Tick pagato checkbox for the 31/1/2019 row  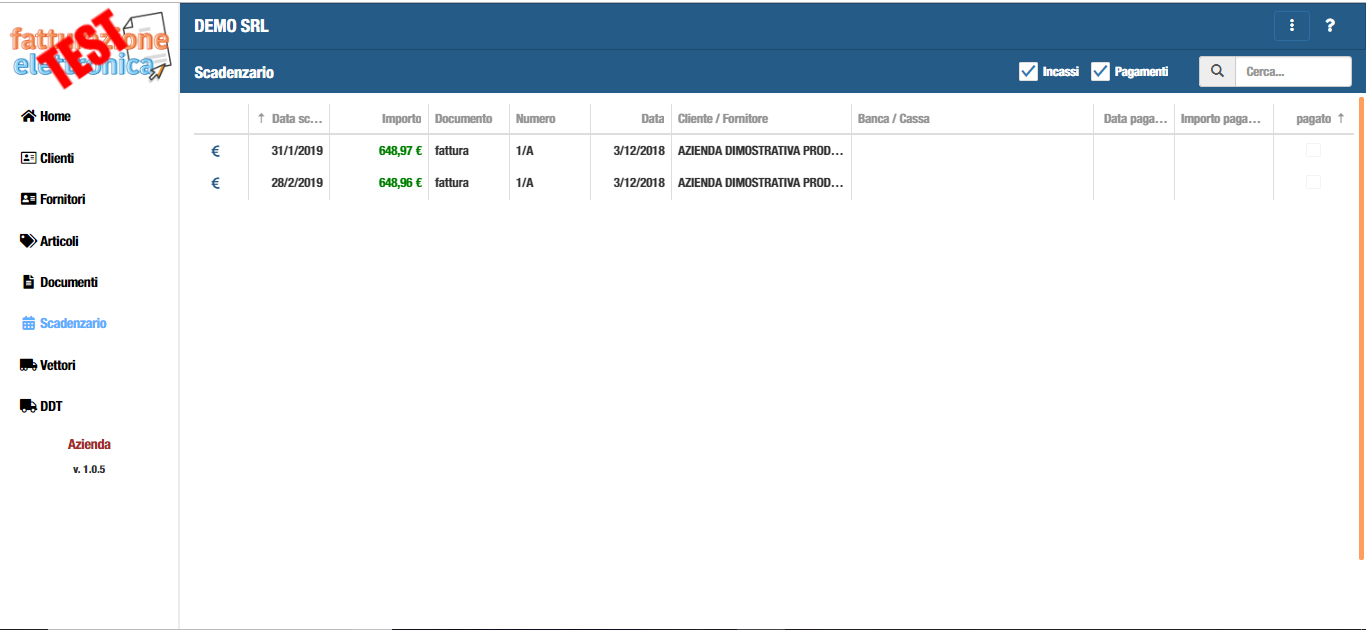(x=1313, y=150)
